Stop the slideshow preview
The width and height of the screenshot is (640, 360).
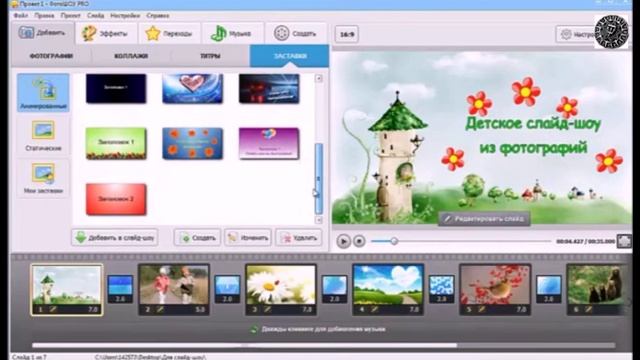pos(359,241)
